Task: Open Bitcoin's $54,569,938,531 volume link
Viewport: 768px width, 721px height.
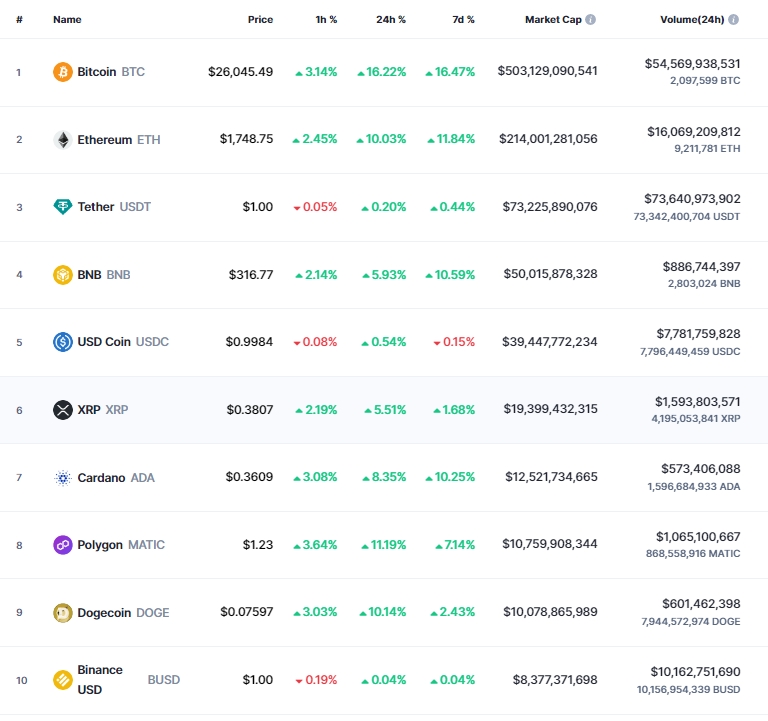Action: [x=692, y=64]
